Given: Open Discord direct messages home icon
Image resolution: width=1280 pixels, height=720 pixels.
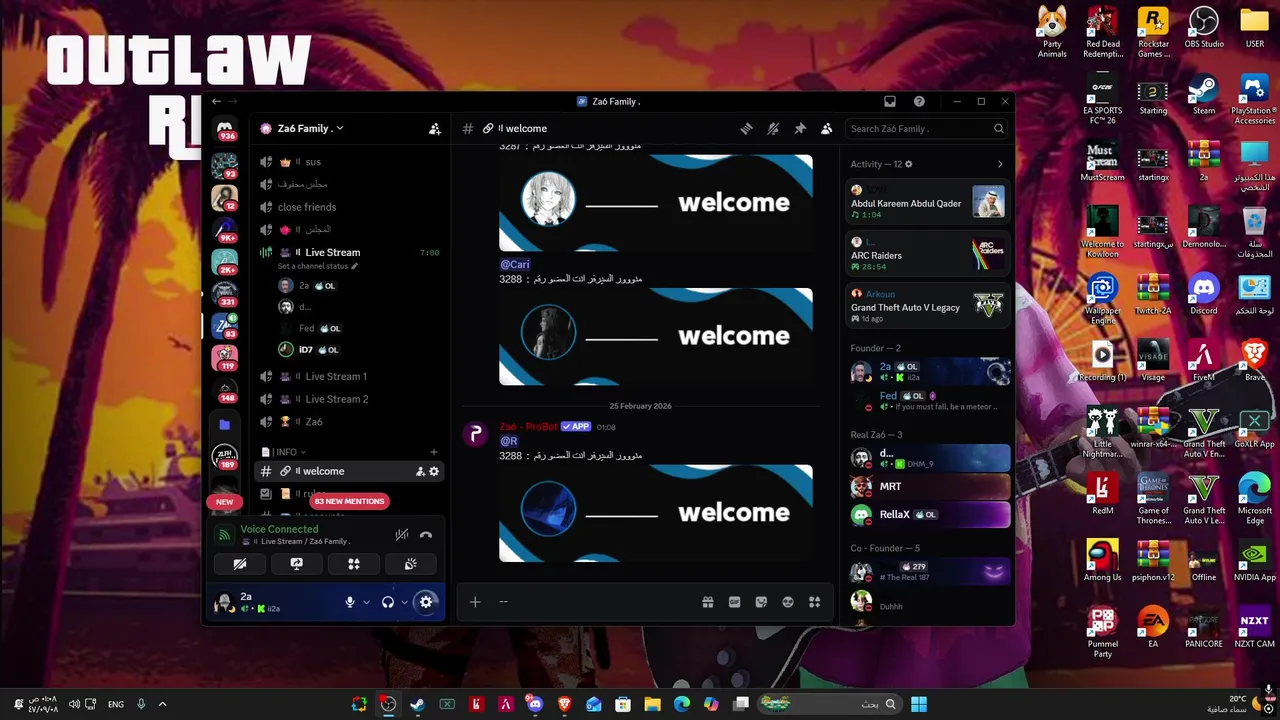Looking at the screenshot, I should [x=225, y=129].
